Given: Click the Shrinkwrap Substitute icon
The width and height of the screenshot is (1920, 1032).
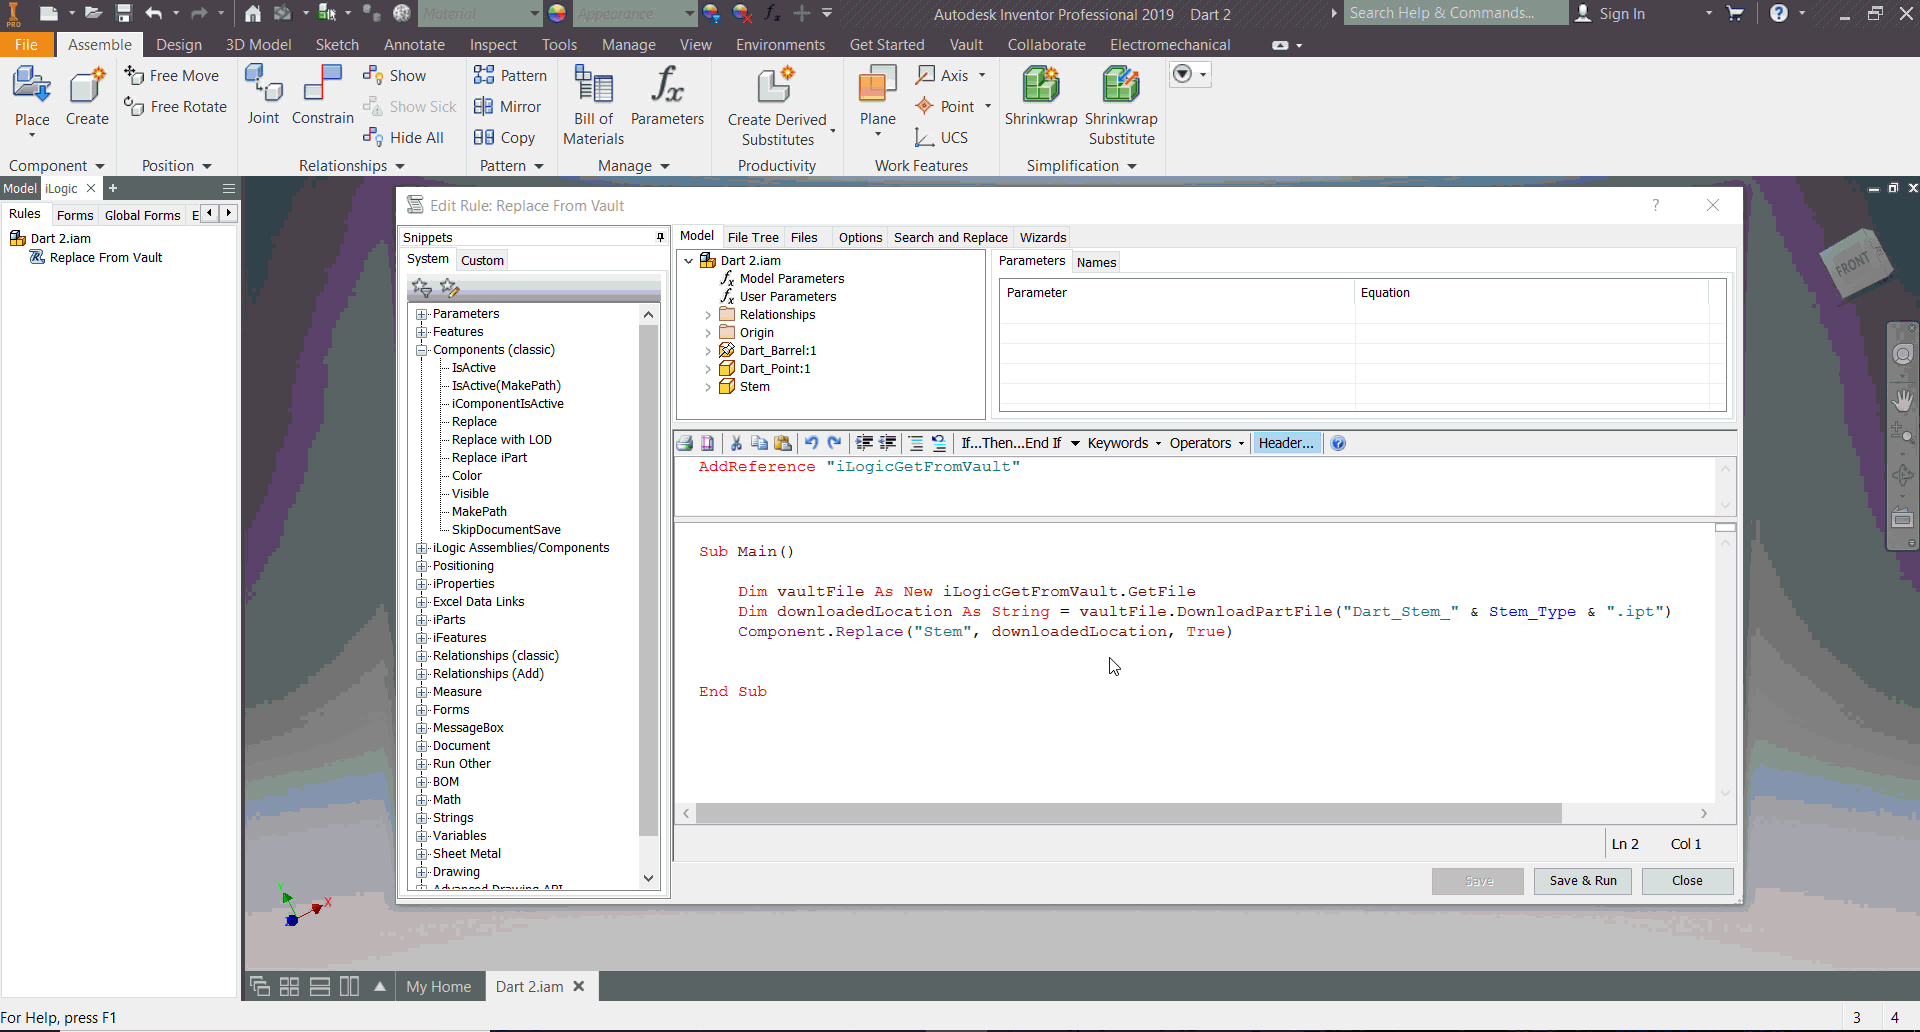Looking at the screenshot, I should (x=1121, y=85).
